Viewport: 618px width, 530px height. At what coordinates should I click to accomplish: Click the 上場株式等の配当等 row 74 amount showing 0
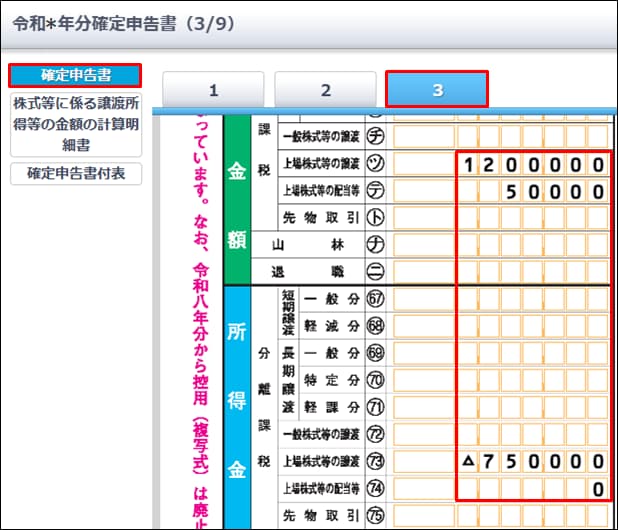tap(532, 488)
